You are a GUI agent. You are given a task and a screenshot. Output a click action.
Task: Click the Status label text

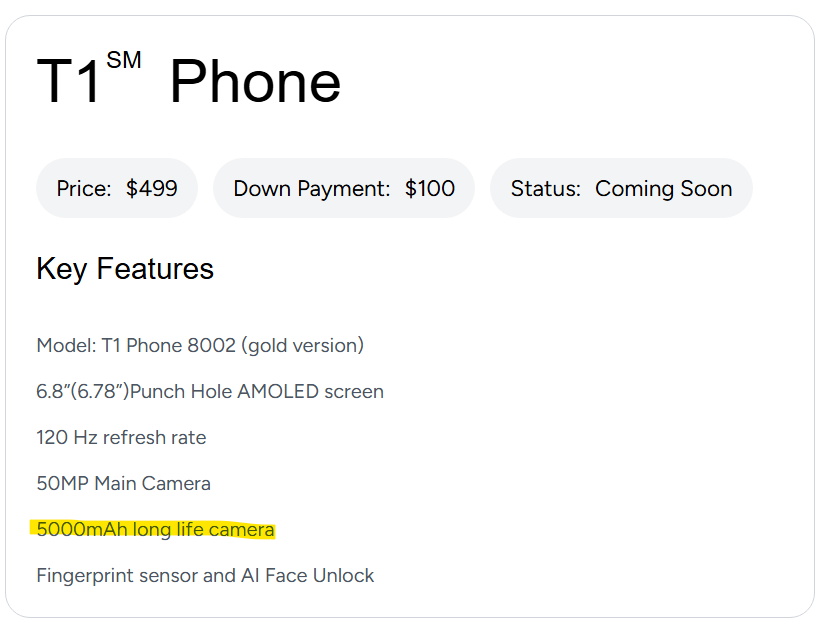(545, 188)
